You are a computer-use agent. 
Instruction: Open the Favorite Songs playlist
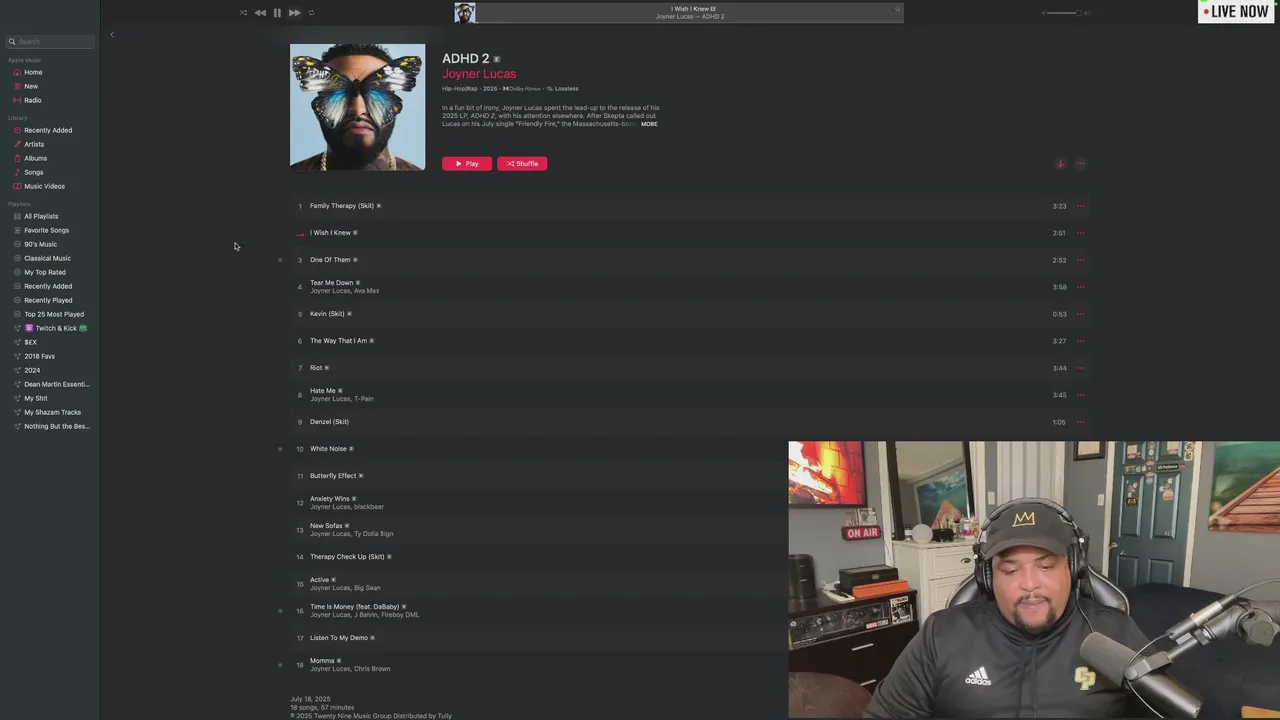(46, 230)
